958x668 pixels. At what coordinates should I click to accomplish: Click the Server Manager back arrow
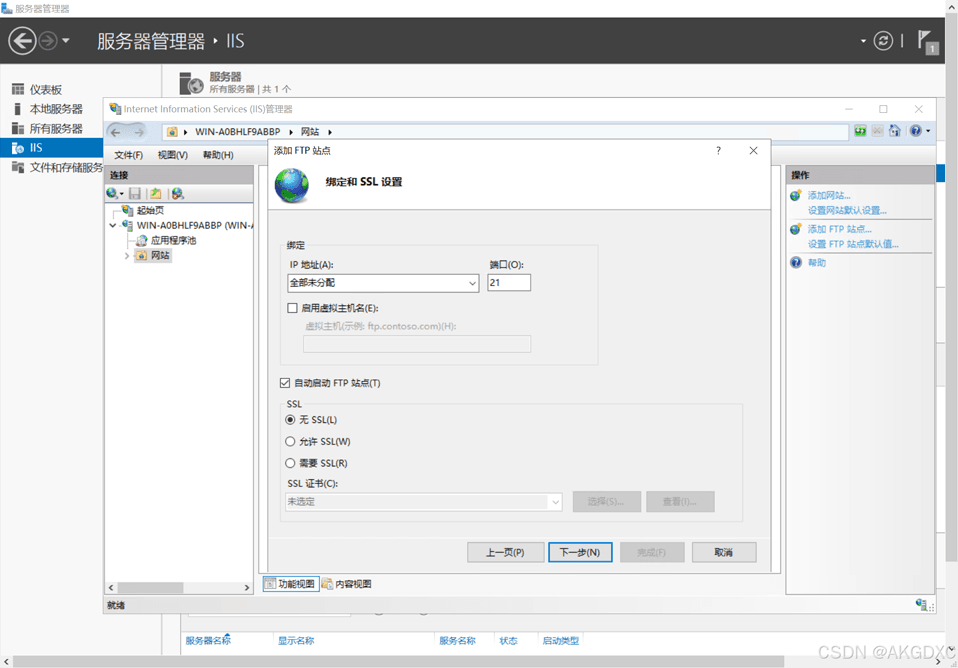coord(22,41)
